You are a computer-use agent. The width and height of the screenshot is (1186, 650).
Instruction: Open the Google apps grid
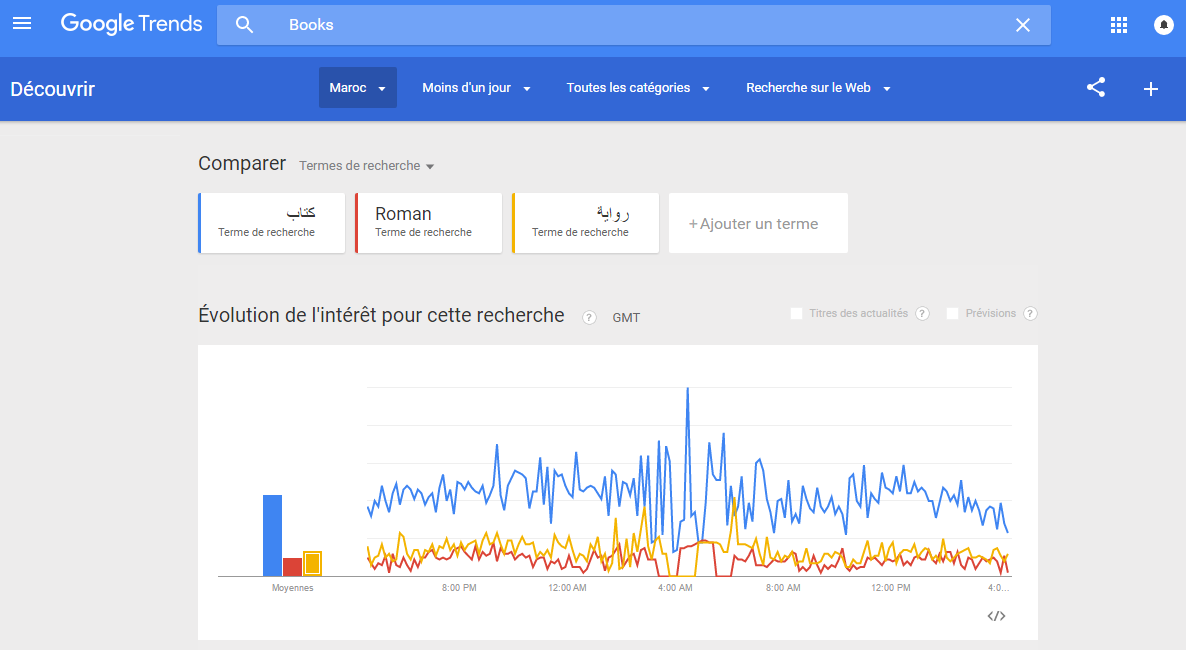pos(1119,25)
